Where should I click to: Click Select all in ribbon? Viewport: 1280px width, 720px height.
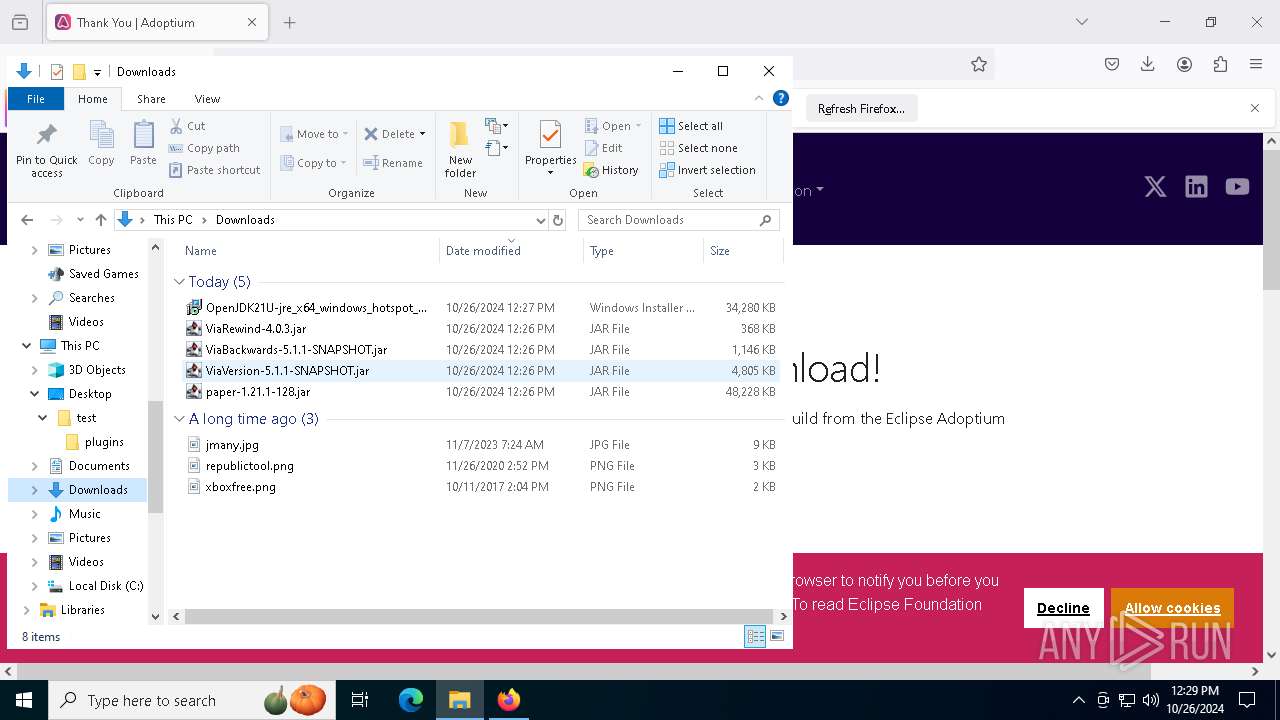691,126
